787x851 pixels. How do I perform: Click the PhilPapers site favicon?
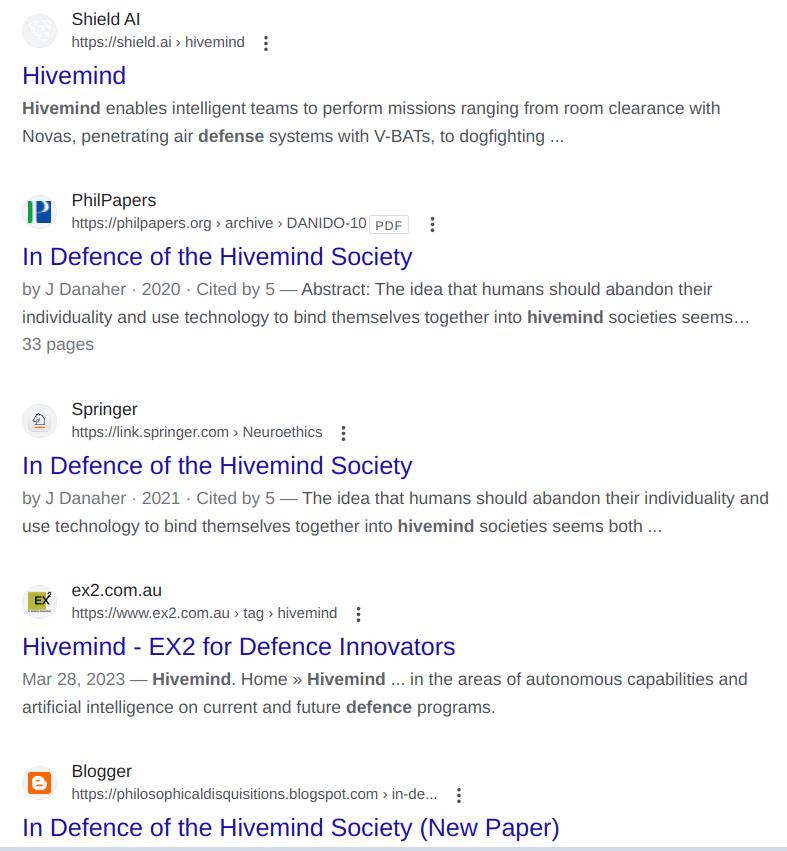pos(40,212)
